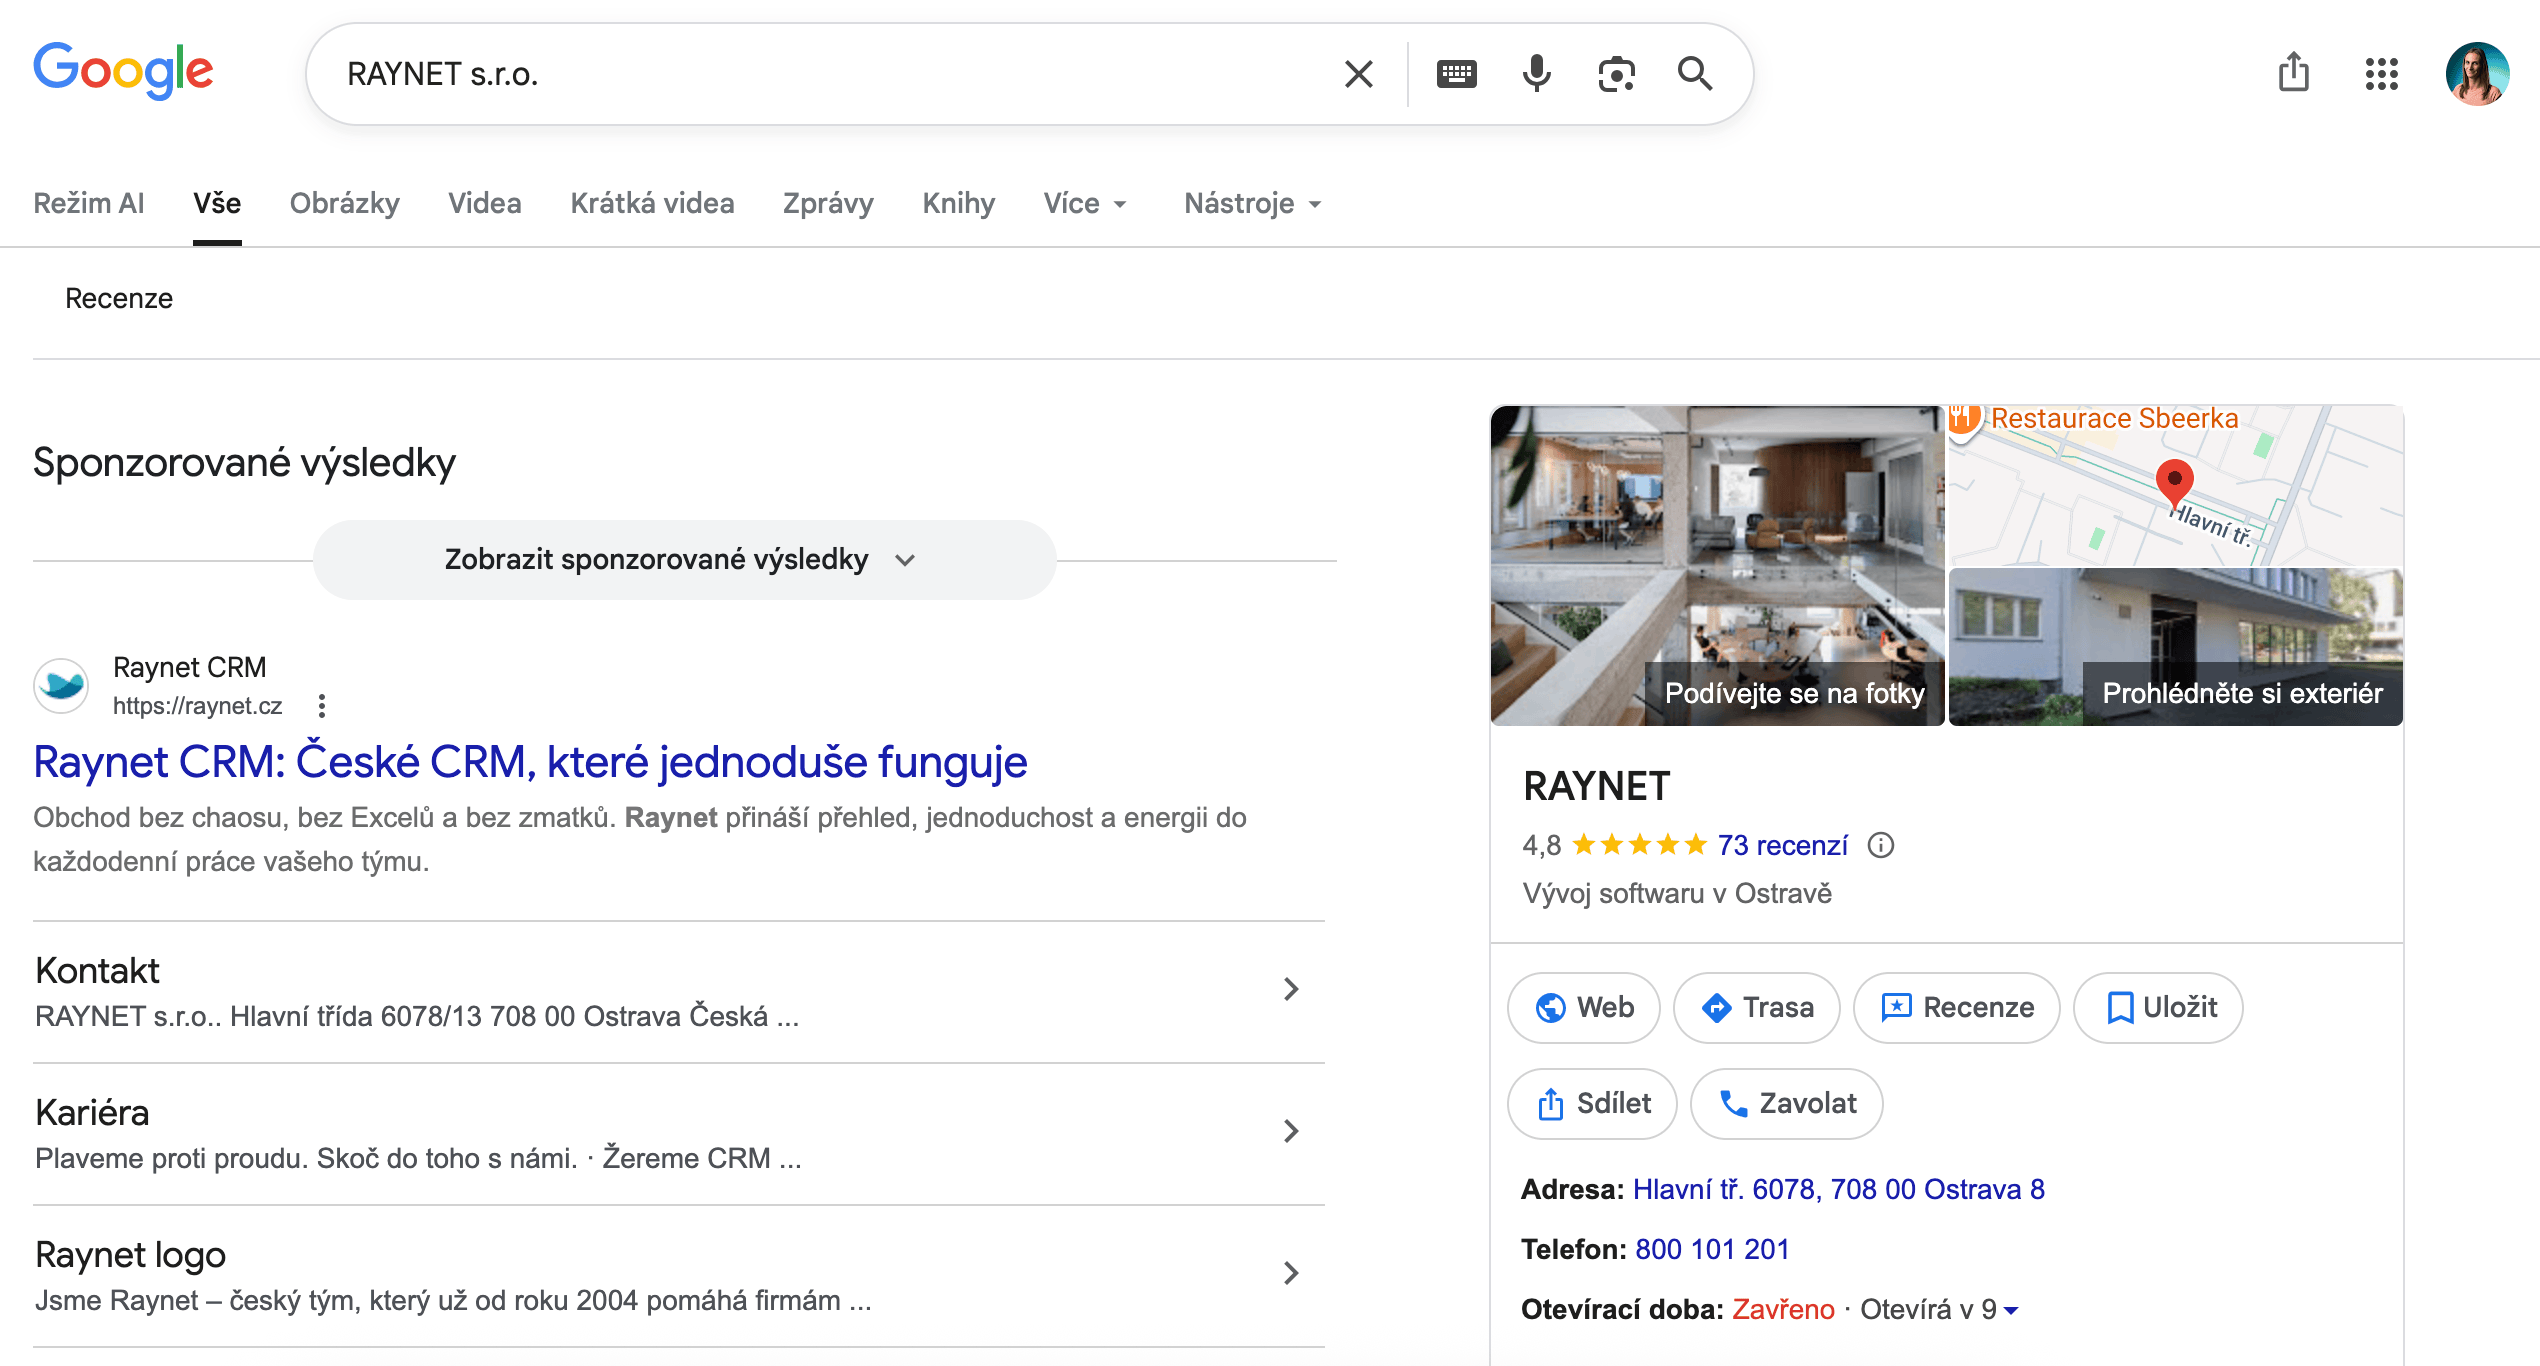The width and height of the screenshot is (2540, 1366).
Task: Click the Recenze filter chip
Action: [119, 299]
